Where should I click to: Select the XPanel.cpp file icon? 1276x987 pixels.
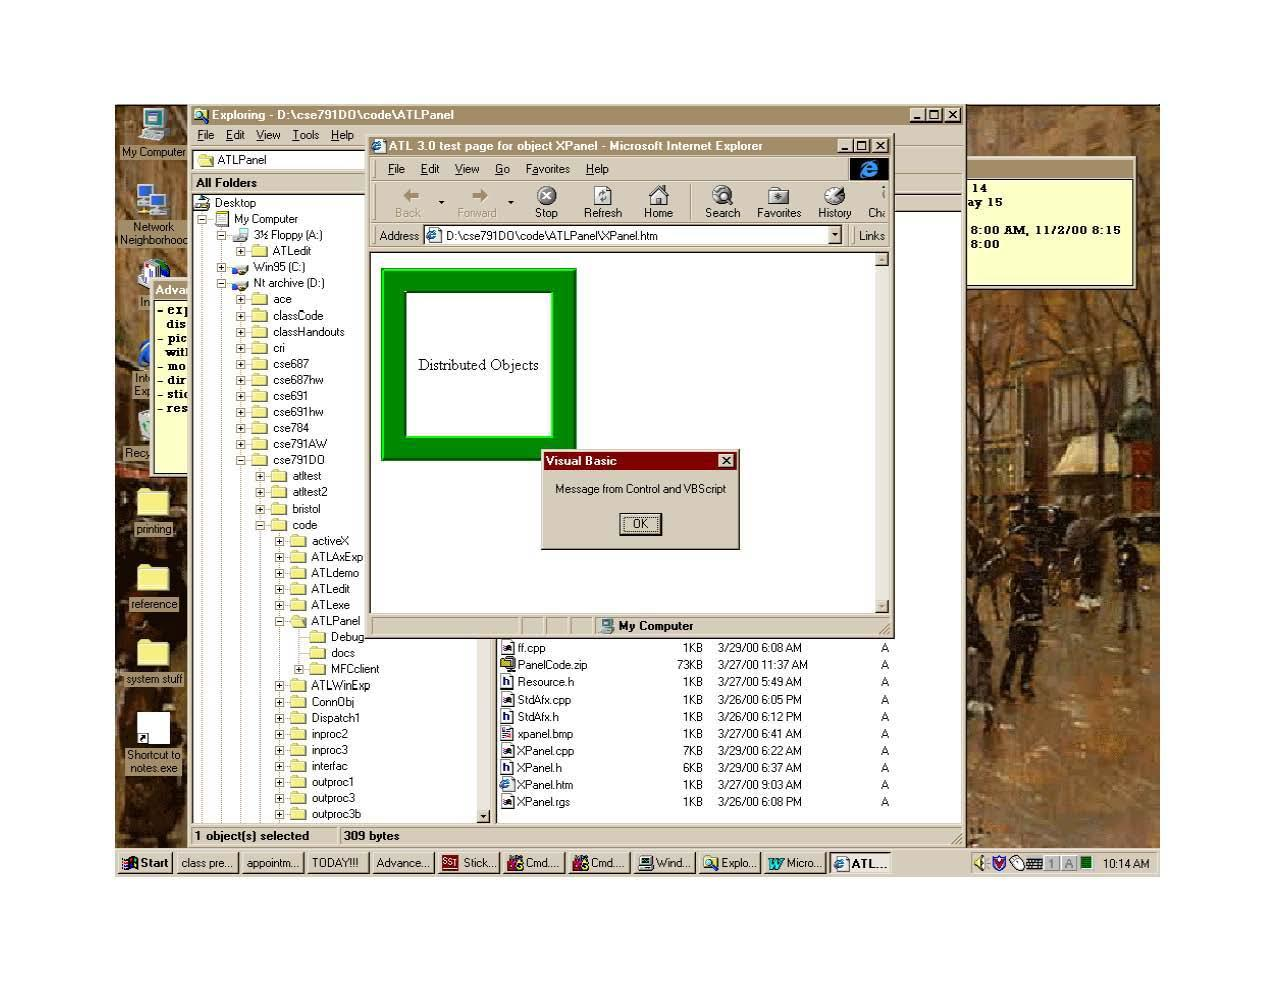507,750
